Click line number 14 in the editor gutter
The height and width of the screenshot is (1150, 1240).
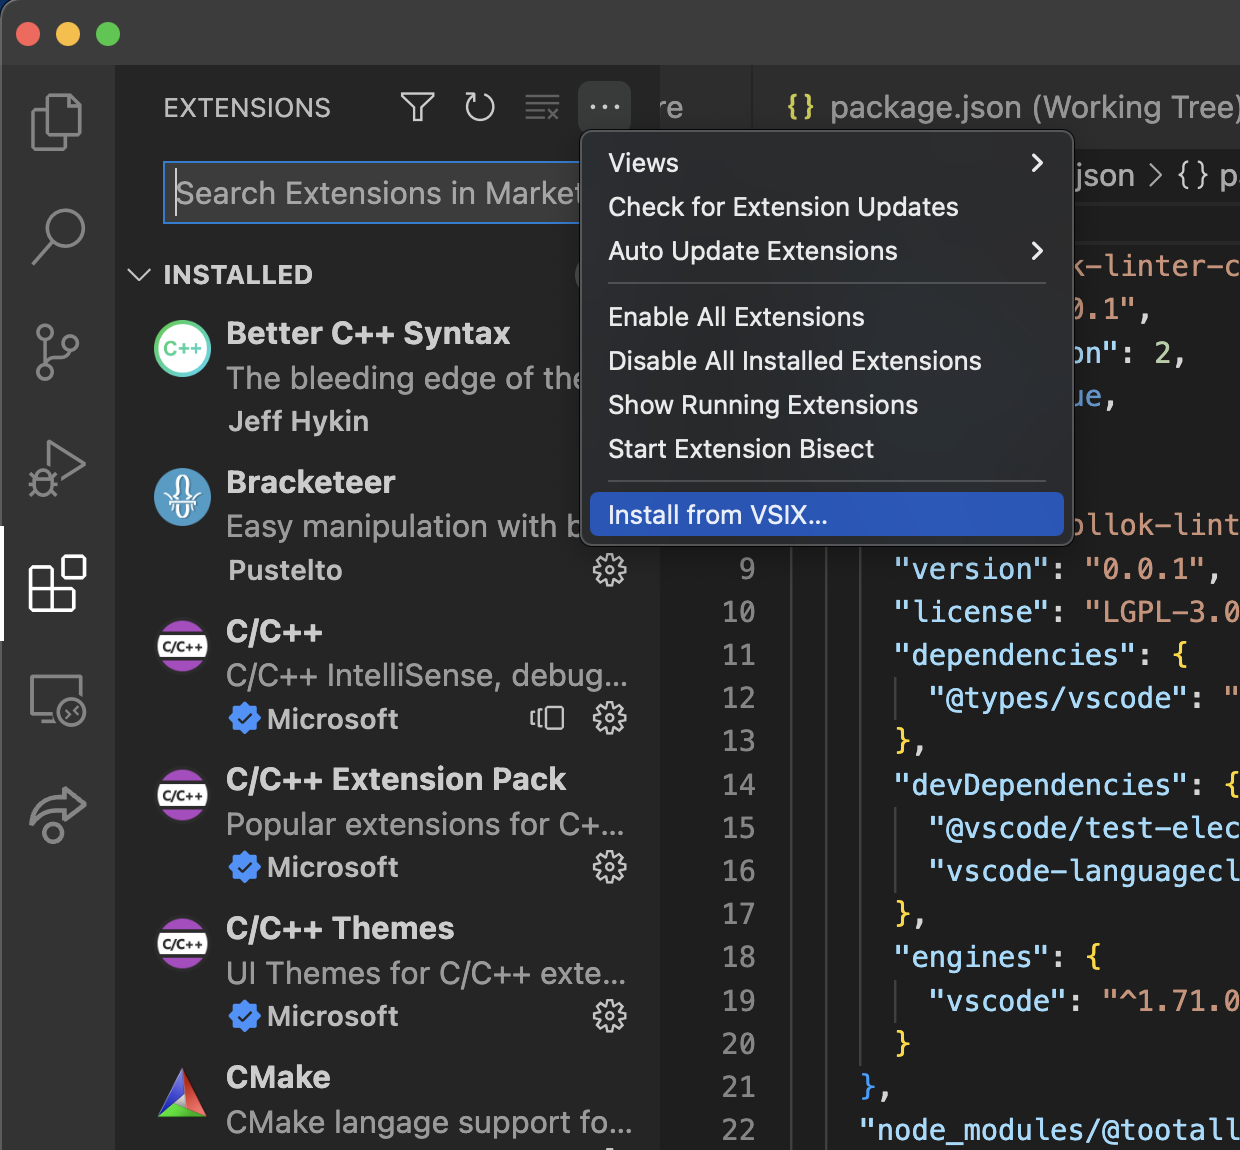(739, 784)
